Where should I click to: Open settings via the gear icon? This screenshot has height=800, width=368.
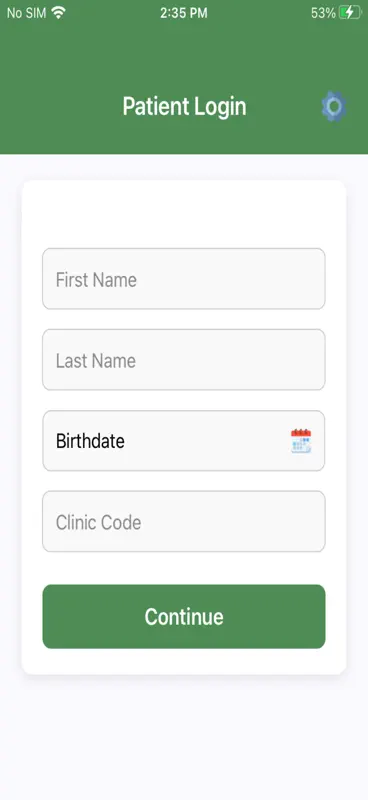(334, 106)
